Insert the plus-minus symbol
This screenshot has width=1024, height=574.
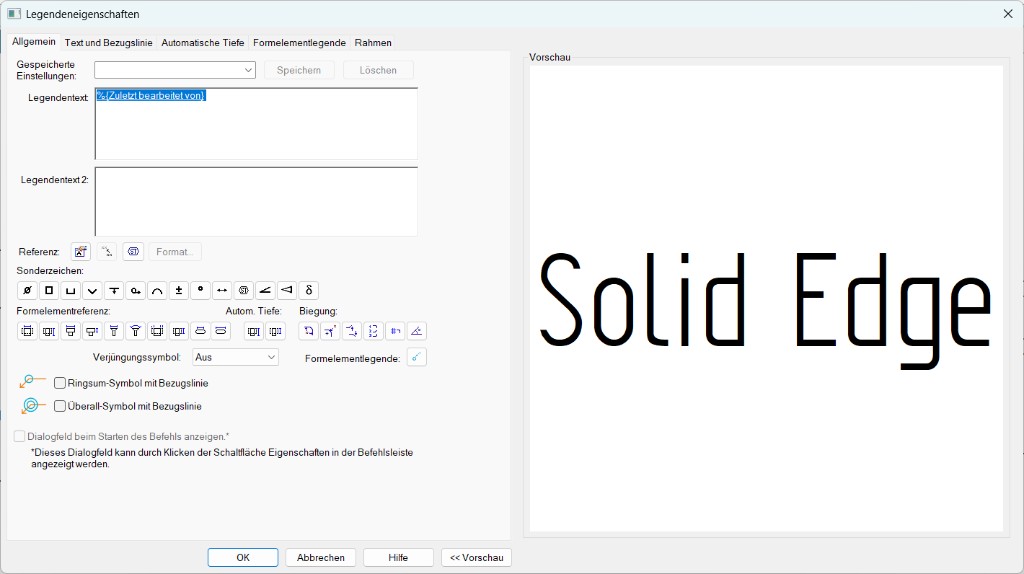(178, 290)
